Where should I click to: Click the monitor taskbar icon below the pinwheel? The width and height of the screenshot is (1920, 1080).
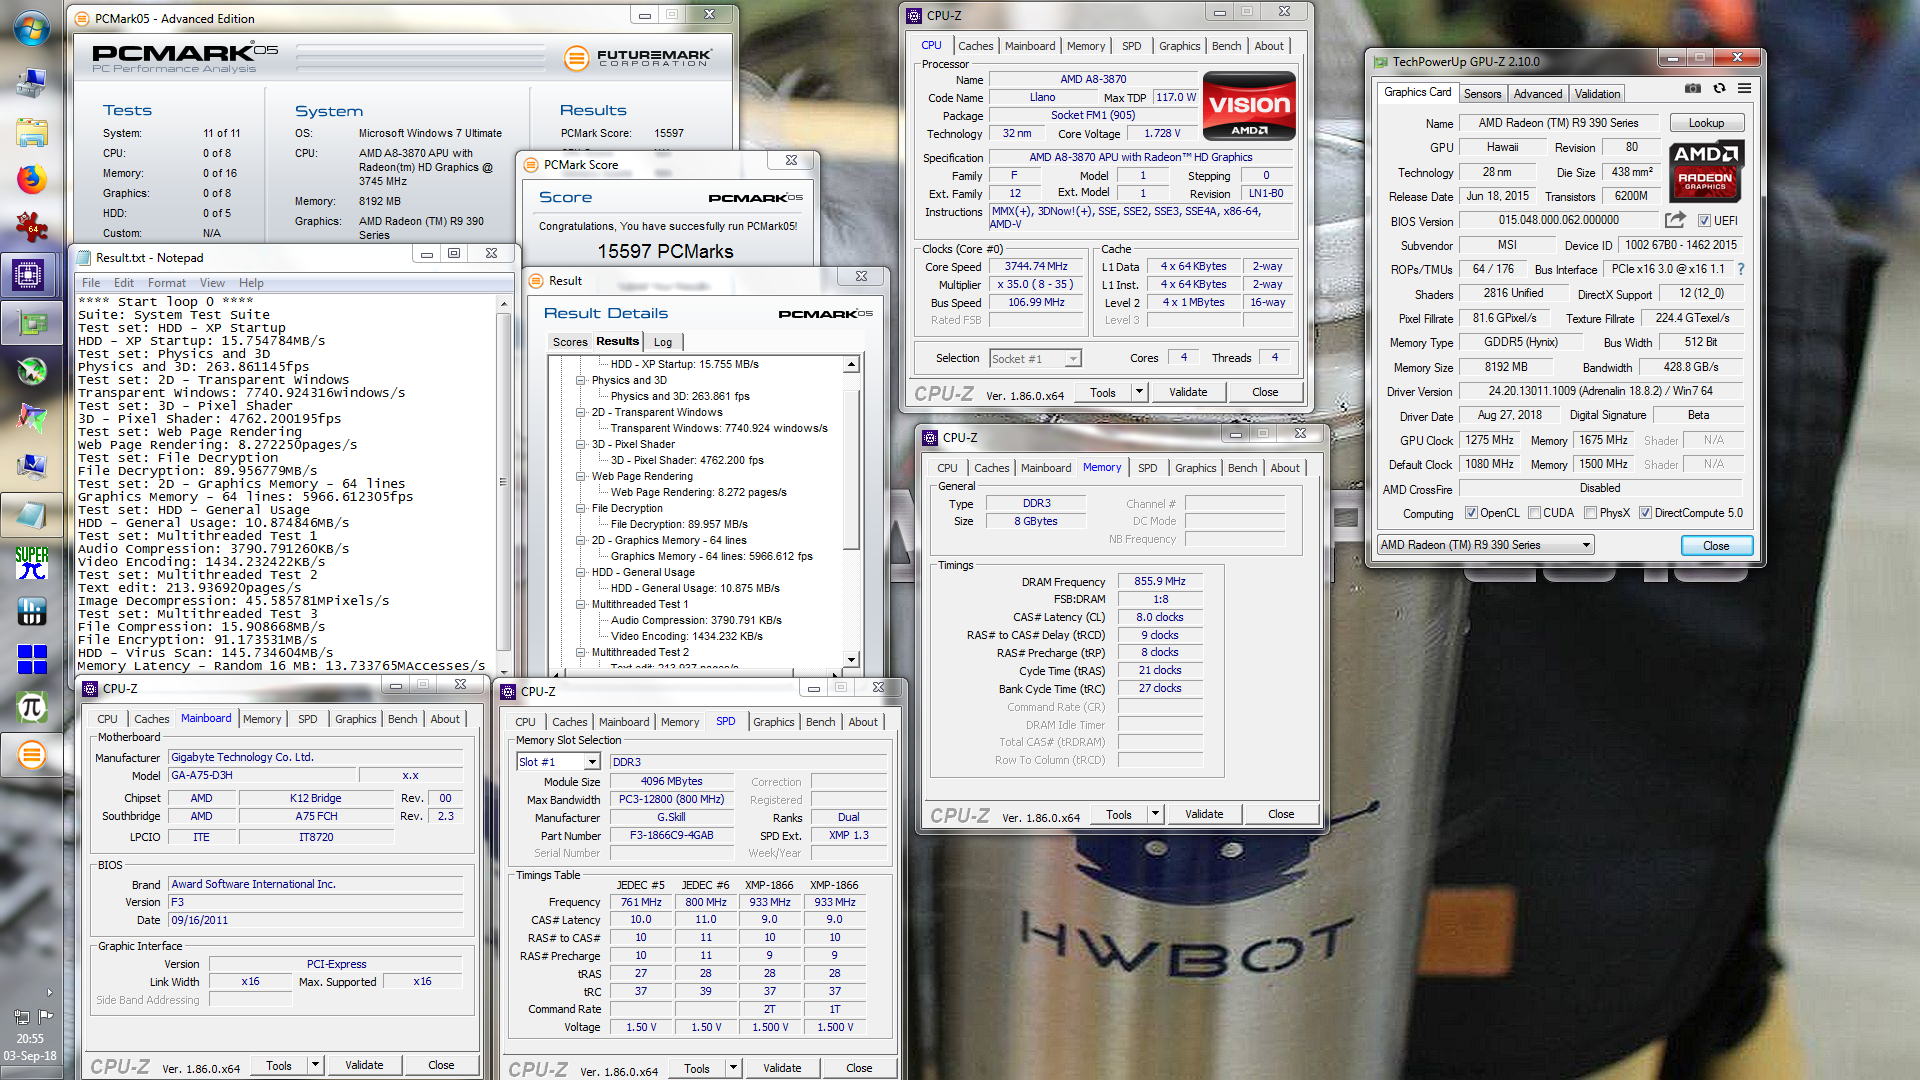[32, 467]
